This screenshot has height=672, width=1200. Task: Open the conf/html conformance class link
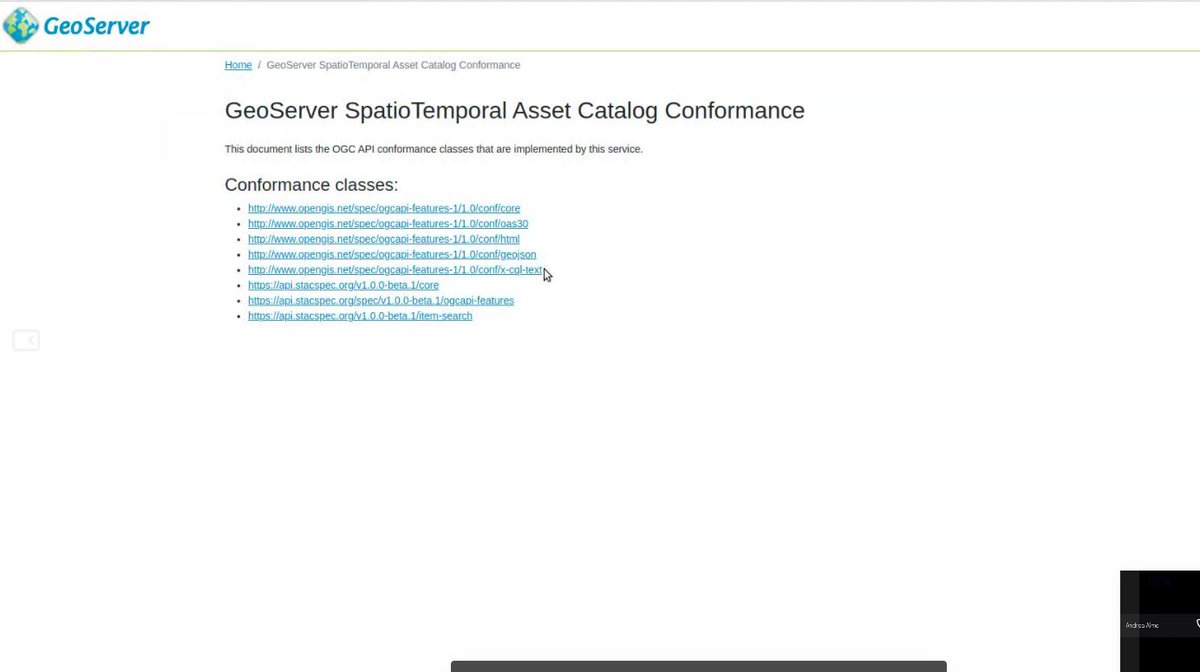[384, 238]
